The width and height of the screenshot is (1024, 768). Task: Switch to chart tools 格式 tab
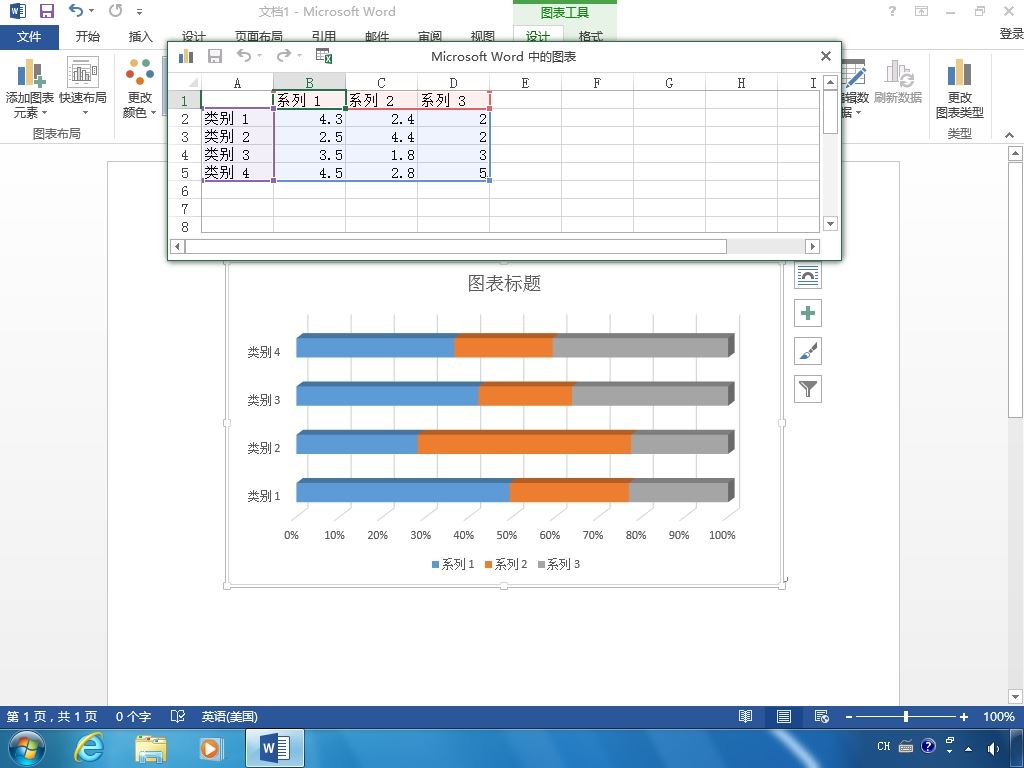[590, 36]
